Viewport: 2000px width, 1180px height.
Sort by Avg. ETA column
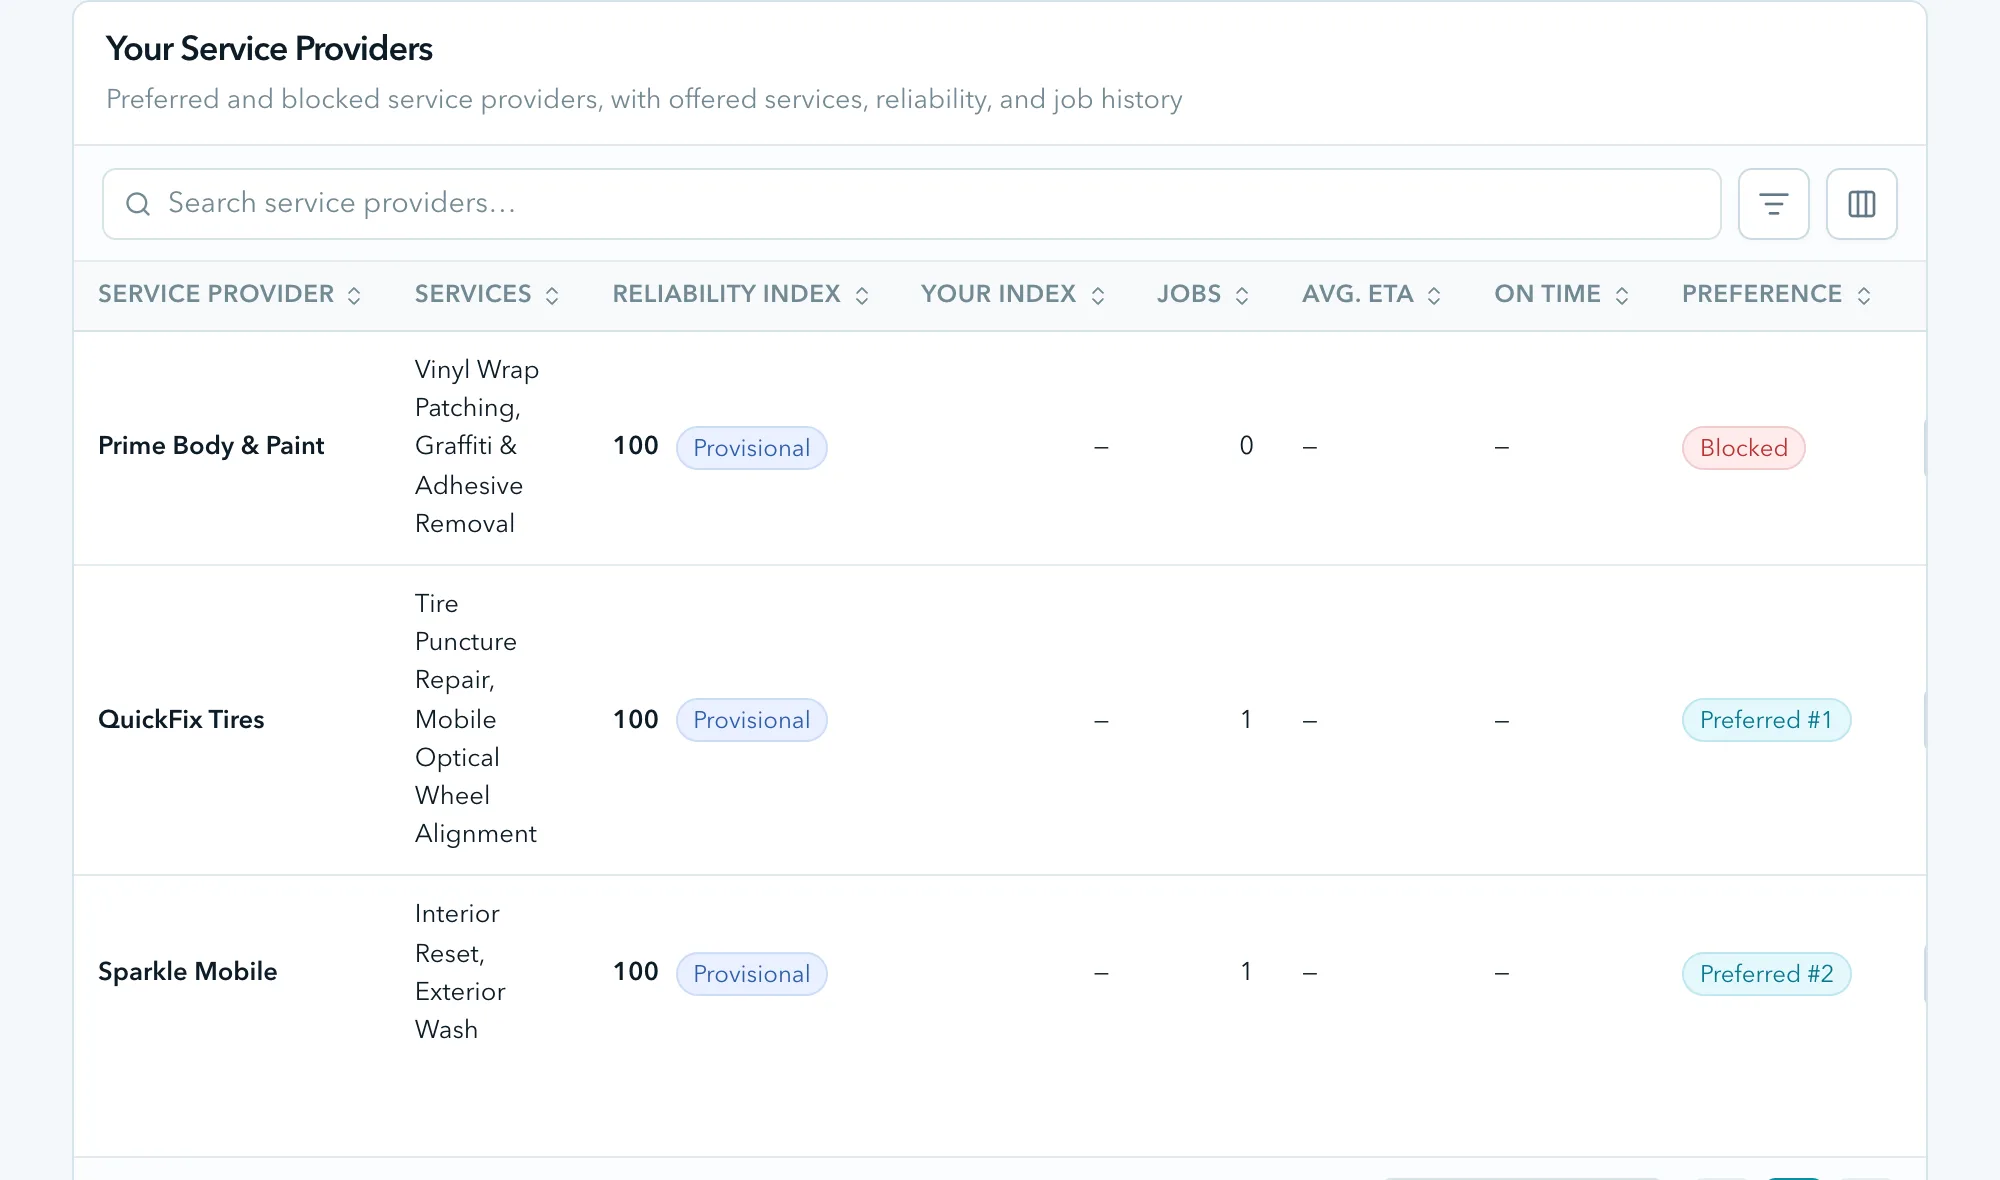tap(1371, 294)
